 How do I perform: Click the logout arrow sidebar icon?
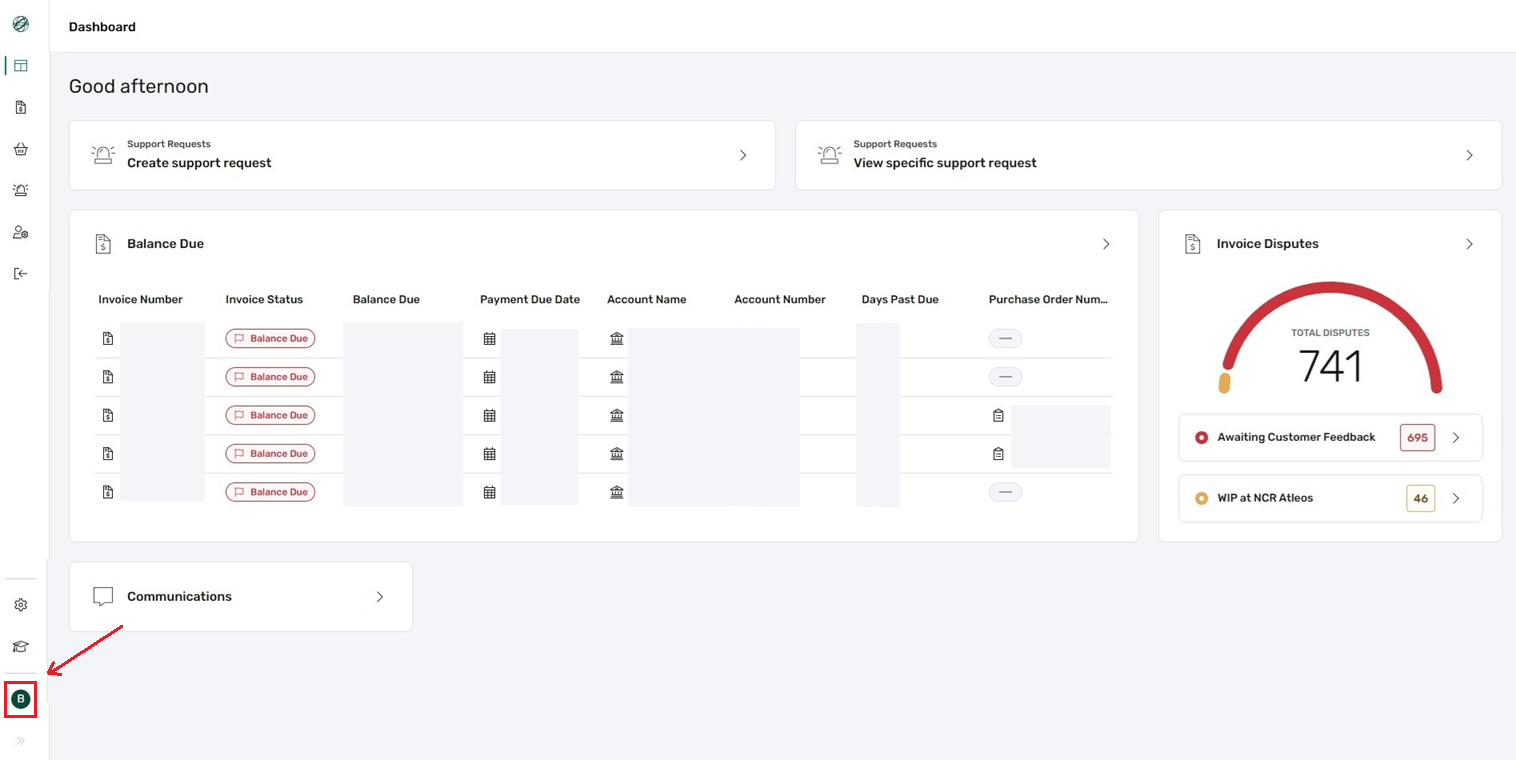[x=20, y=273]
